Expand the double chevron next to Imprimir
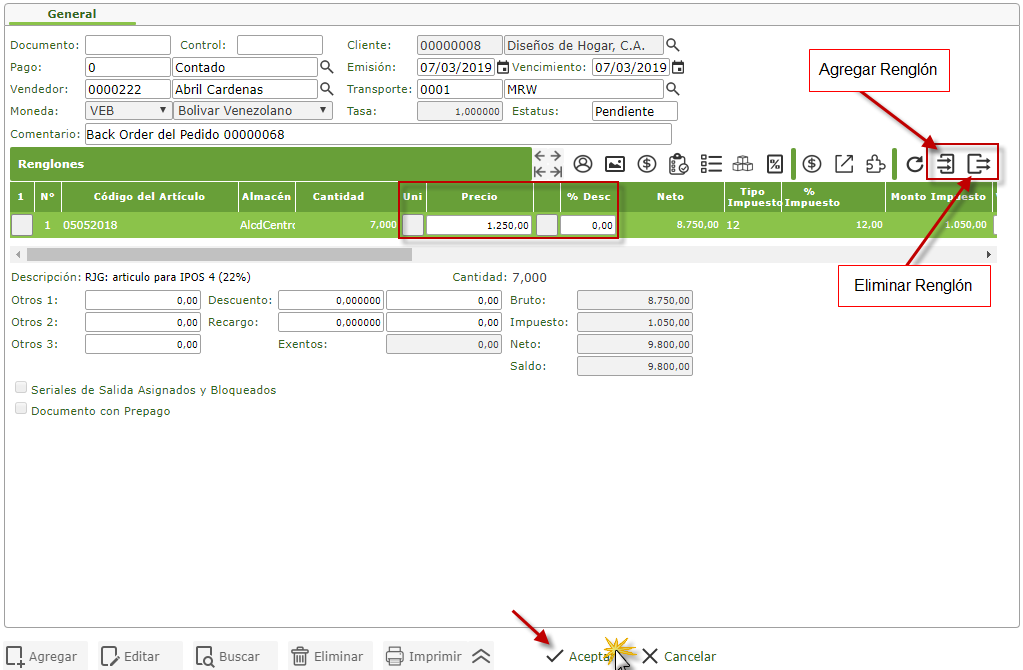This screenshot has width=1023, height=670. click(x=481, y=656)
